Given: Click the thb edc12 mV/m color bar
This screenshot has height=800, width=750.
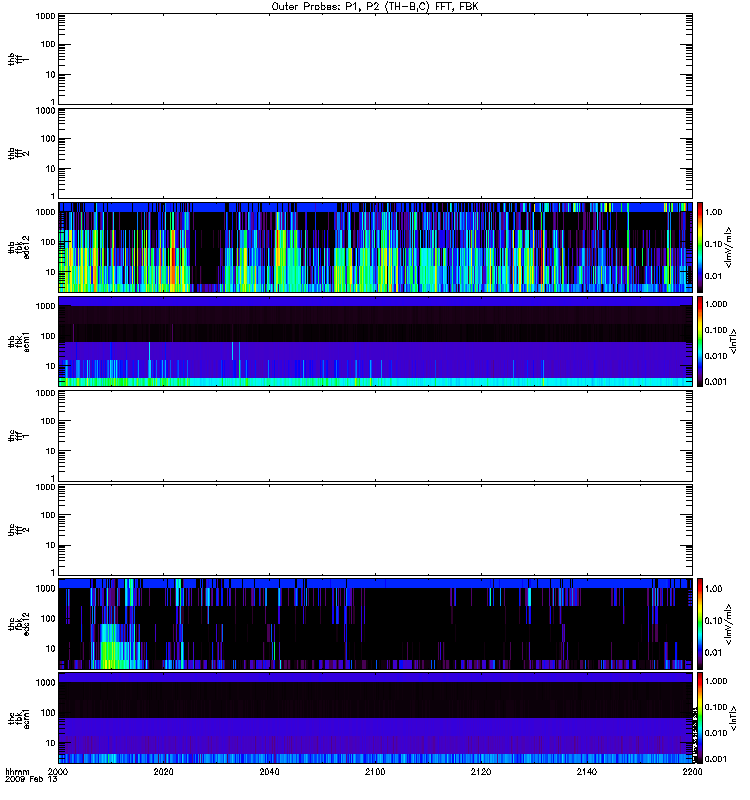Looking at the screenshot, I should pos(701,246).
